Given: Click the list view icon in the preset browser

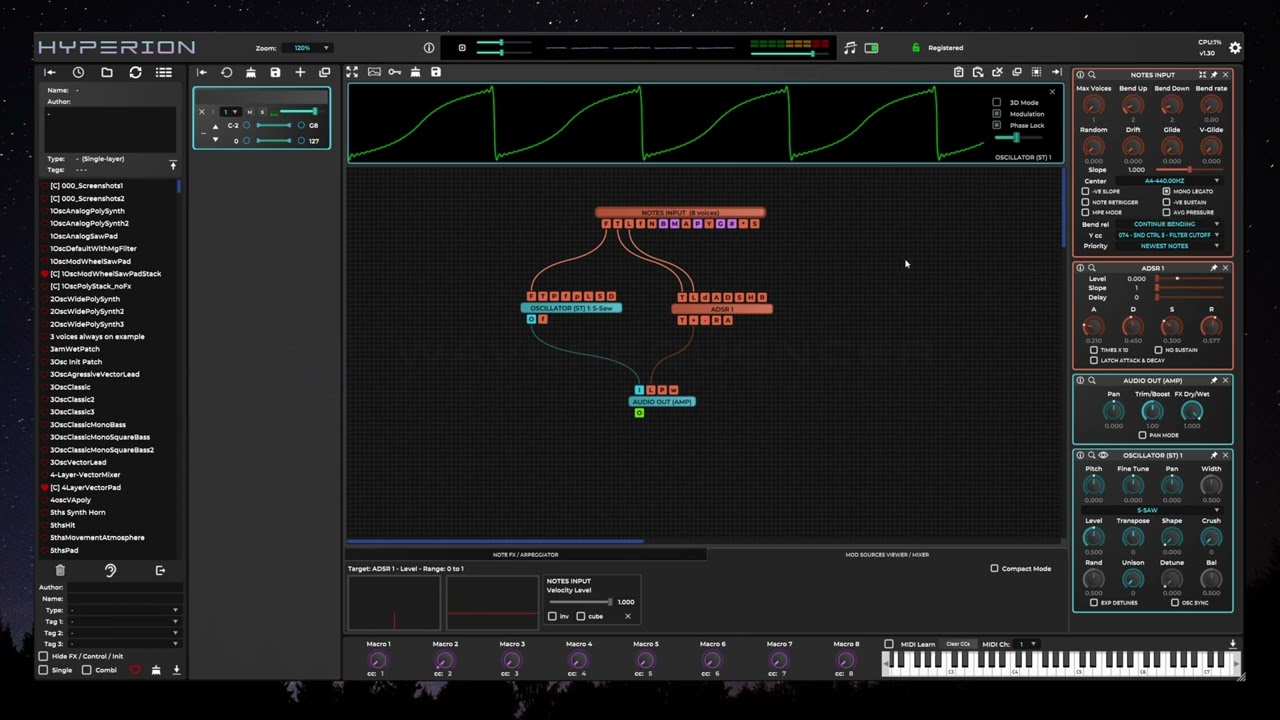Looking at the screenshot, I should coord(164,72).
